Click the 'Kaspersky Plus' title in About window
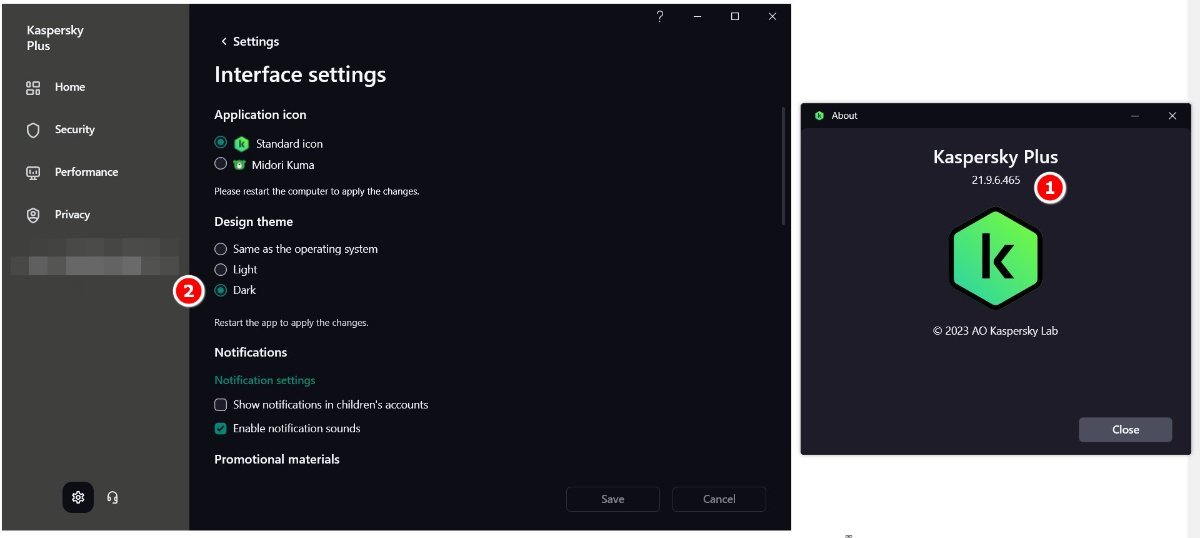This screenshot has height=538, width=1200. pyautogui.click(x=995, y=157)
